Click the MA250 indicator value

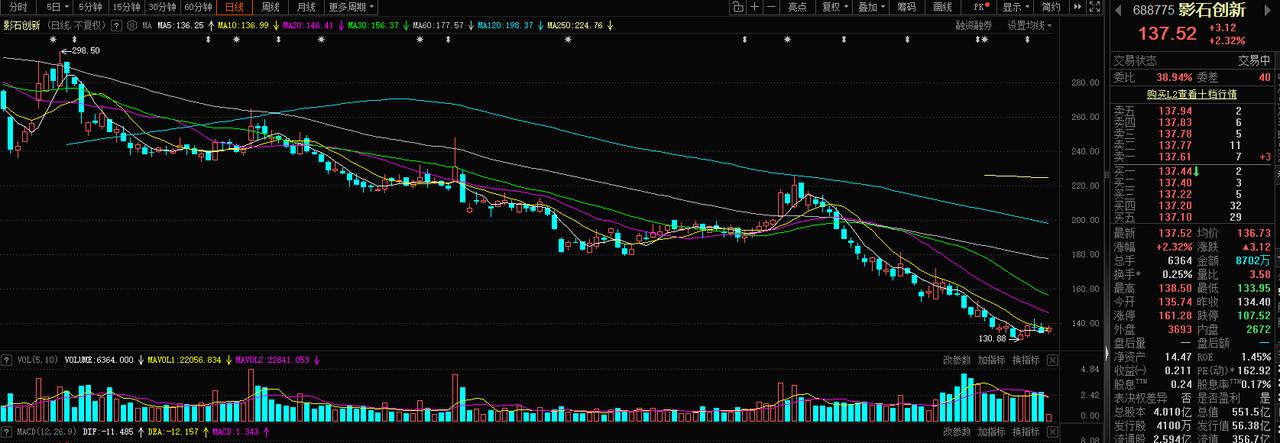coord(575,26)
